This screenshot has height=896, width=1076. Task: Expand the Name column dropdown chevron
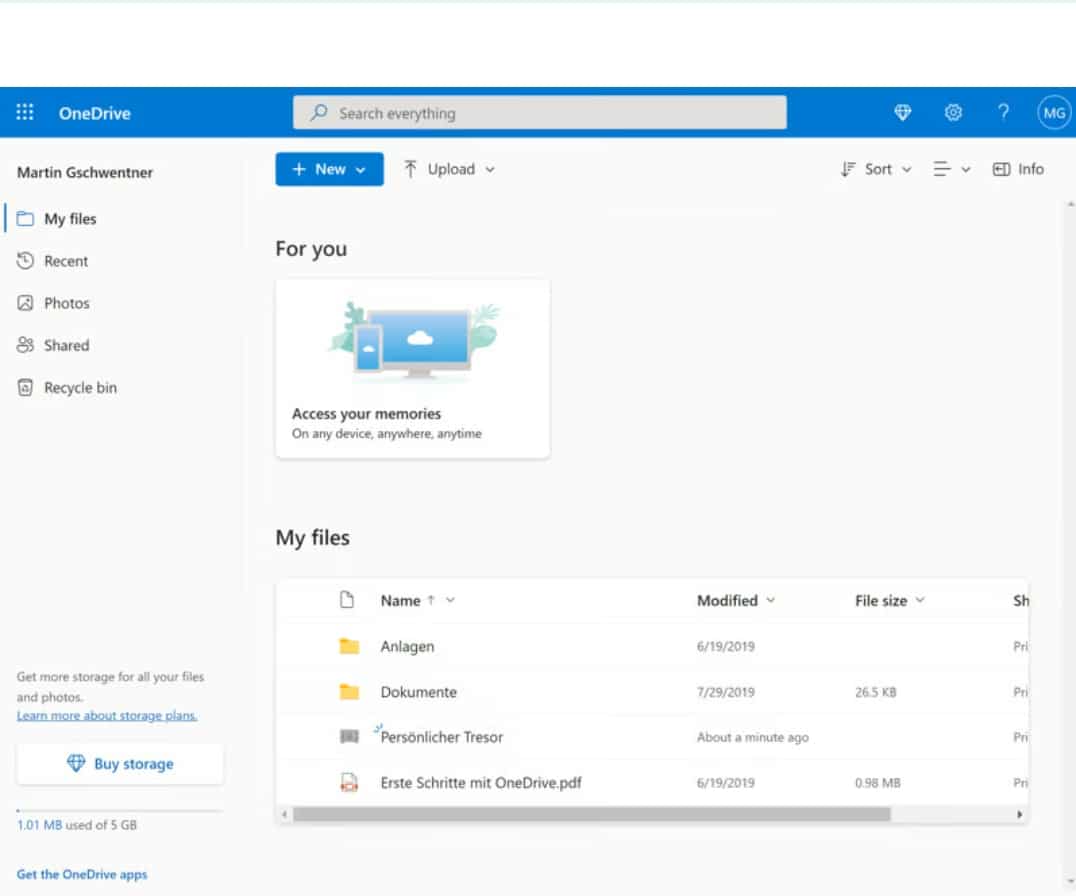[x=450, y=600]
